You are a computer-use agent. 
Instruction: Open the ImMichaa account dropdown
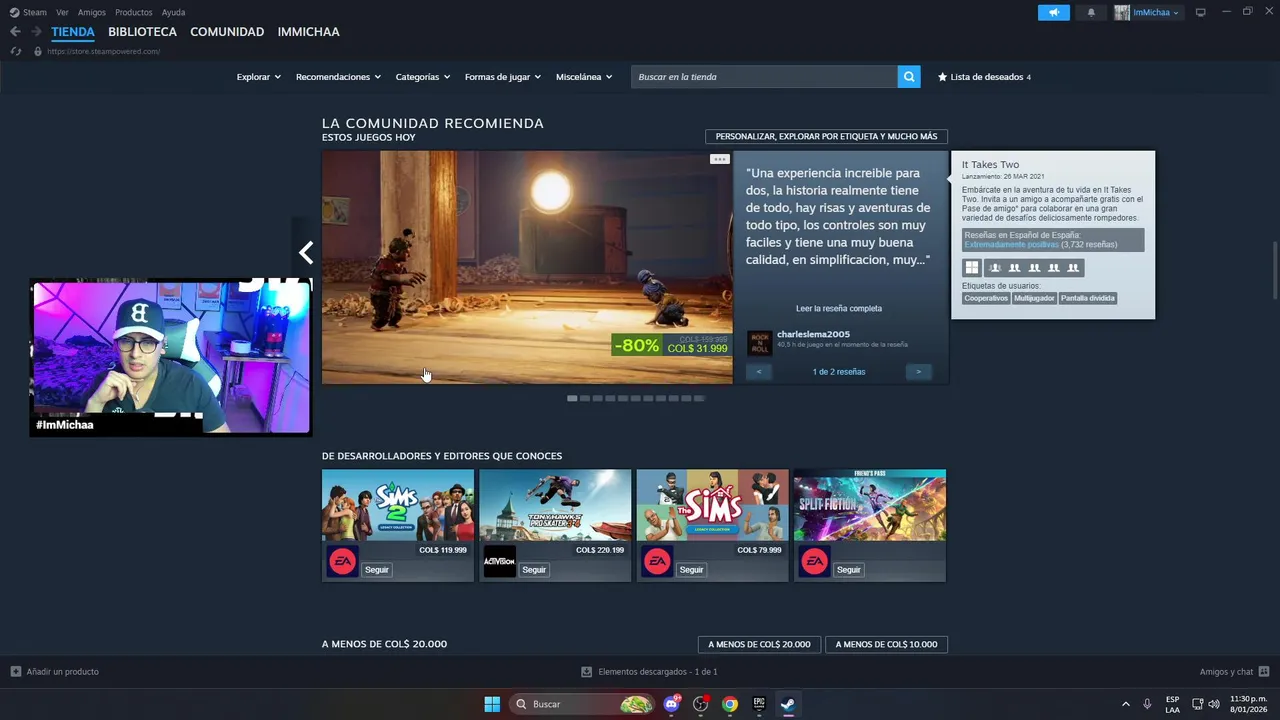[x=1148, y=12]
